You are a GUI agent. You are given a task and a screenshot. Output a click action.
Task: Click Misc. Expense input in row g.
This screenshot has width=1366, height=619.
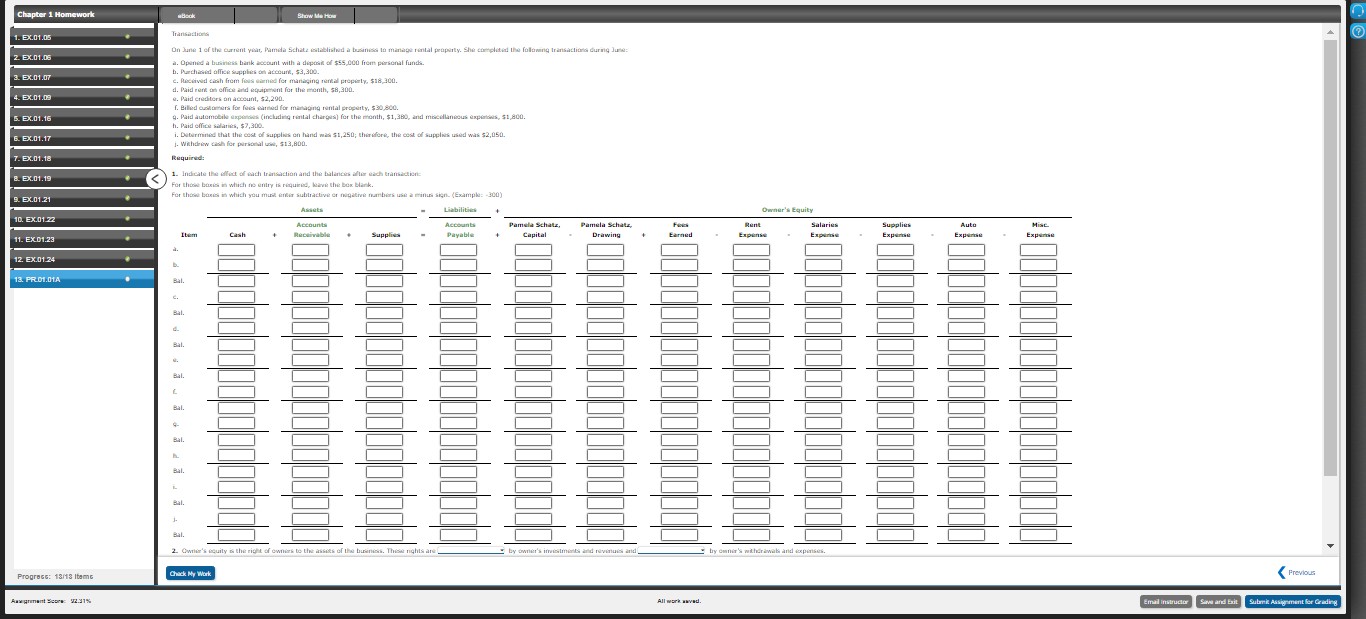point(1038,422)
